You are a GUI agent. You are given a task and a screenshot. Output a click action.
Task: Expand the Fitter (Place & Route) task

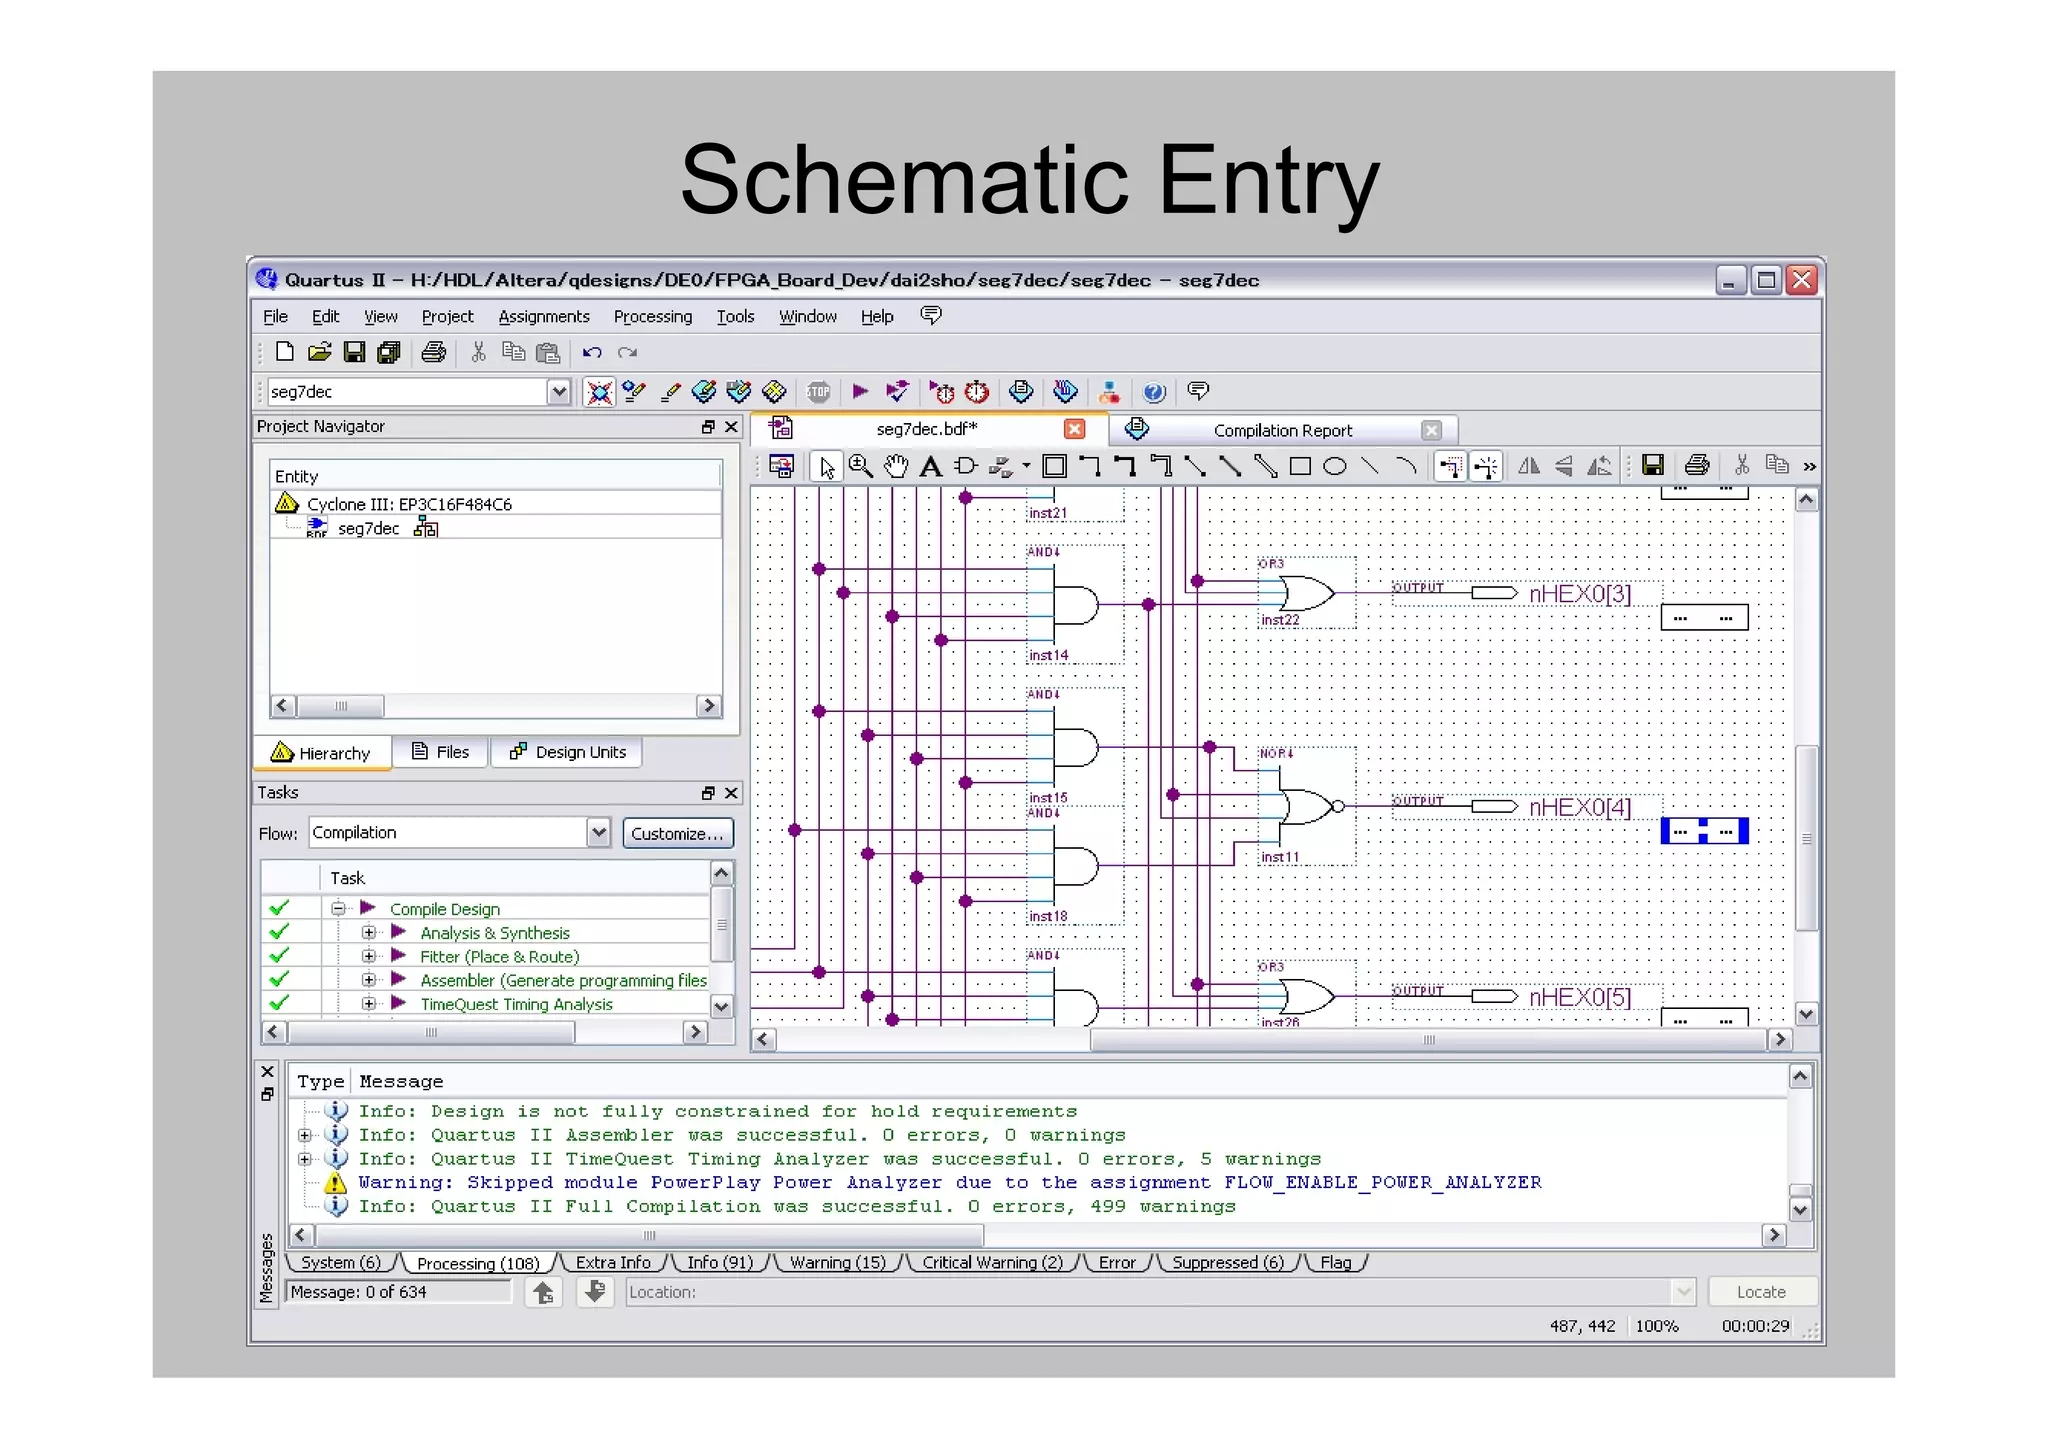coord(369,956)
